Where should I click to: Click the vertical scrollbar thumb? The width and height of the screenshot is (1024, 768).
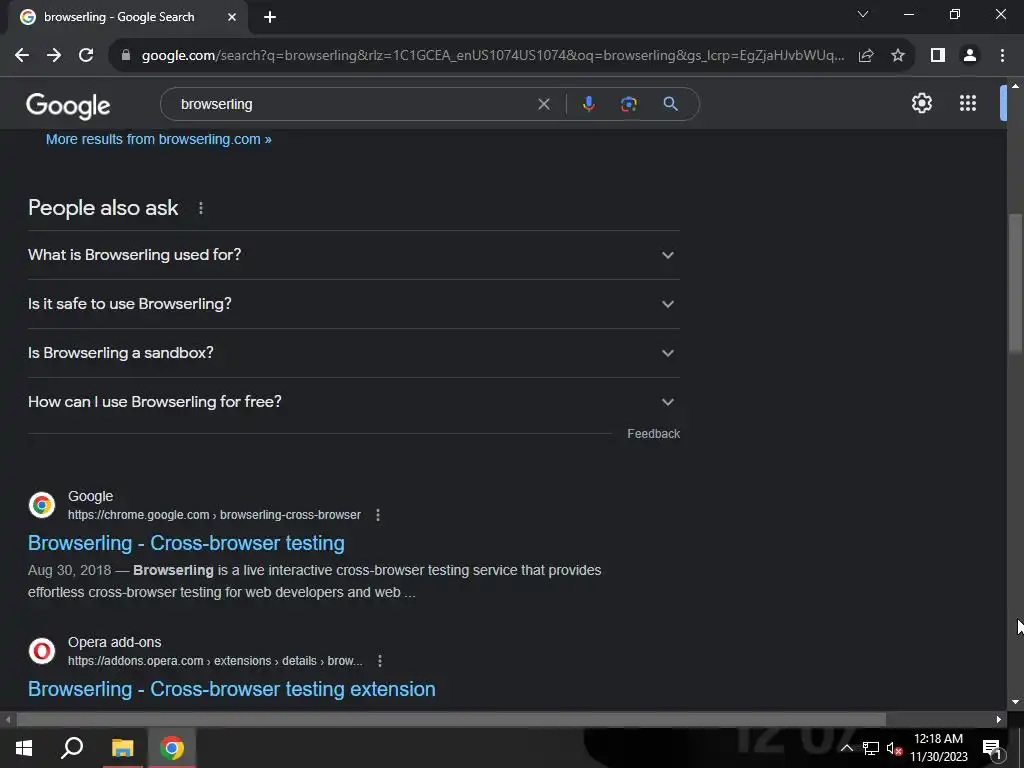click(x=1015, y=284)
